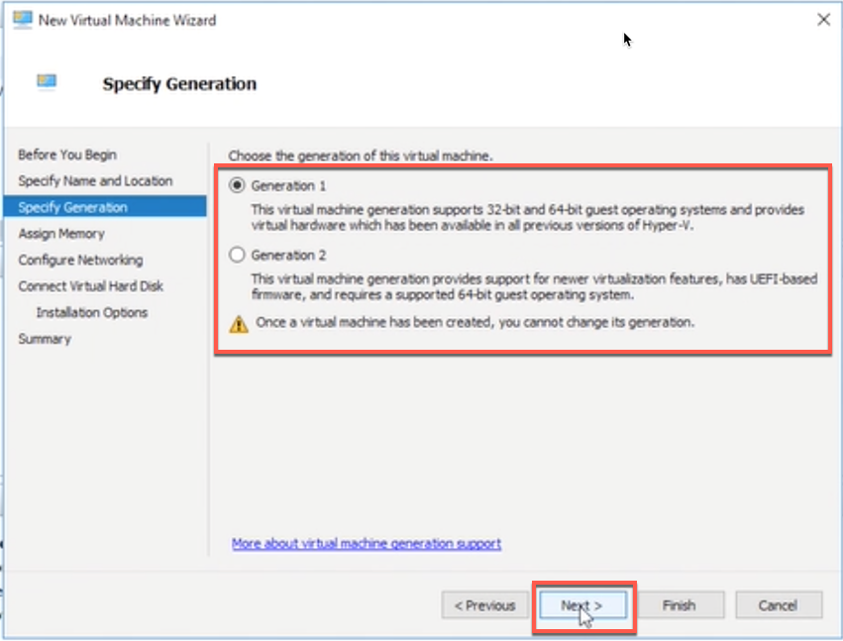Screen dimensions: 843x641
Task: Click the yellow warning triangle icon
Action: point(239,324)
